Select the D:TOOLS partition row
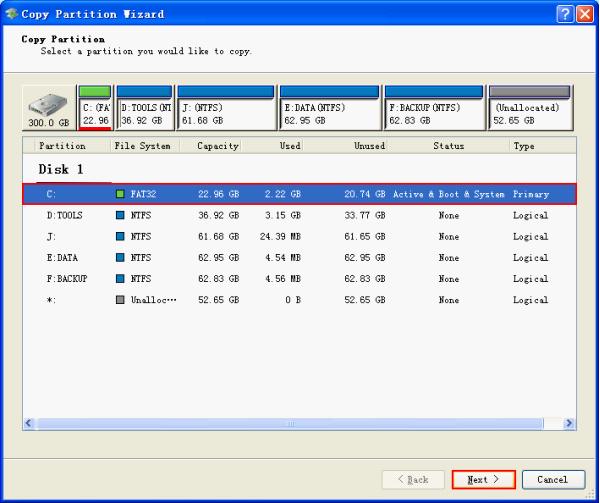This screenshot has height=503, width=600. tap(299, 215)
